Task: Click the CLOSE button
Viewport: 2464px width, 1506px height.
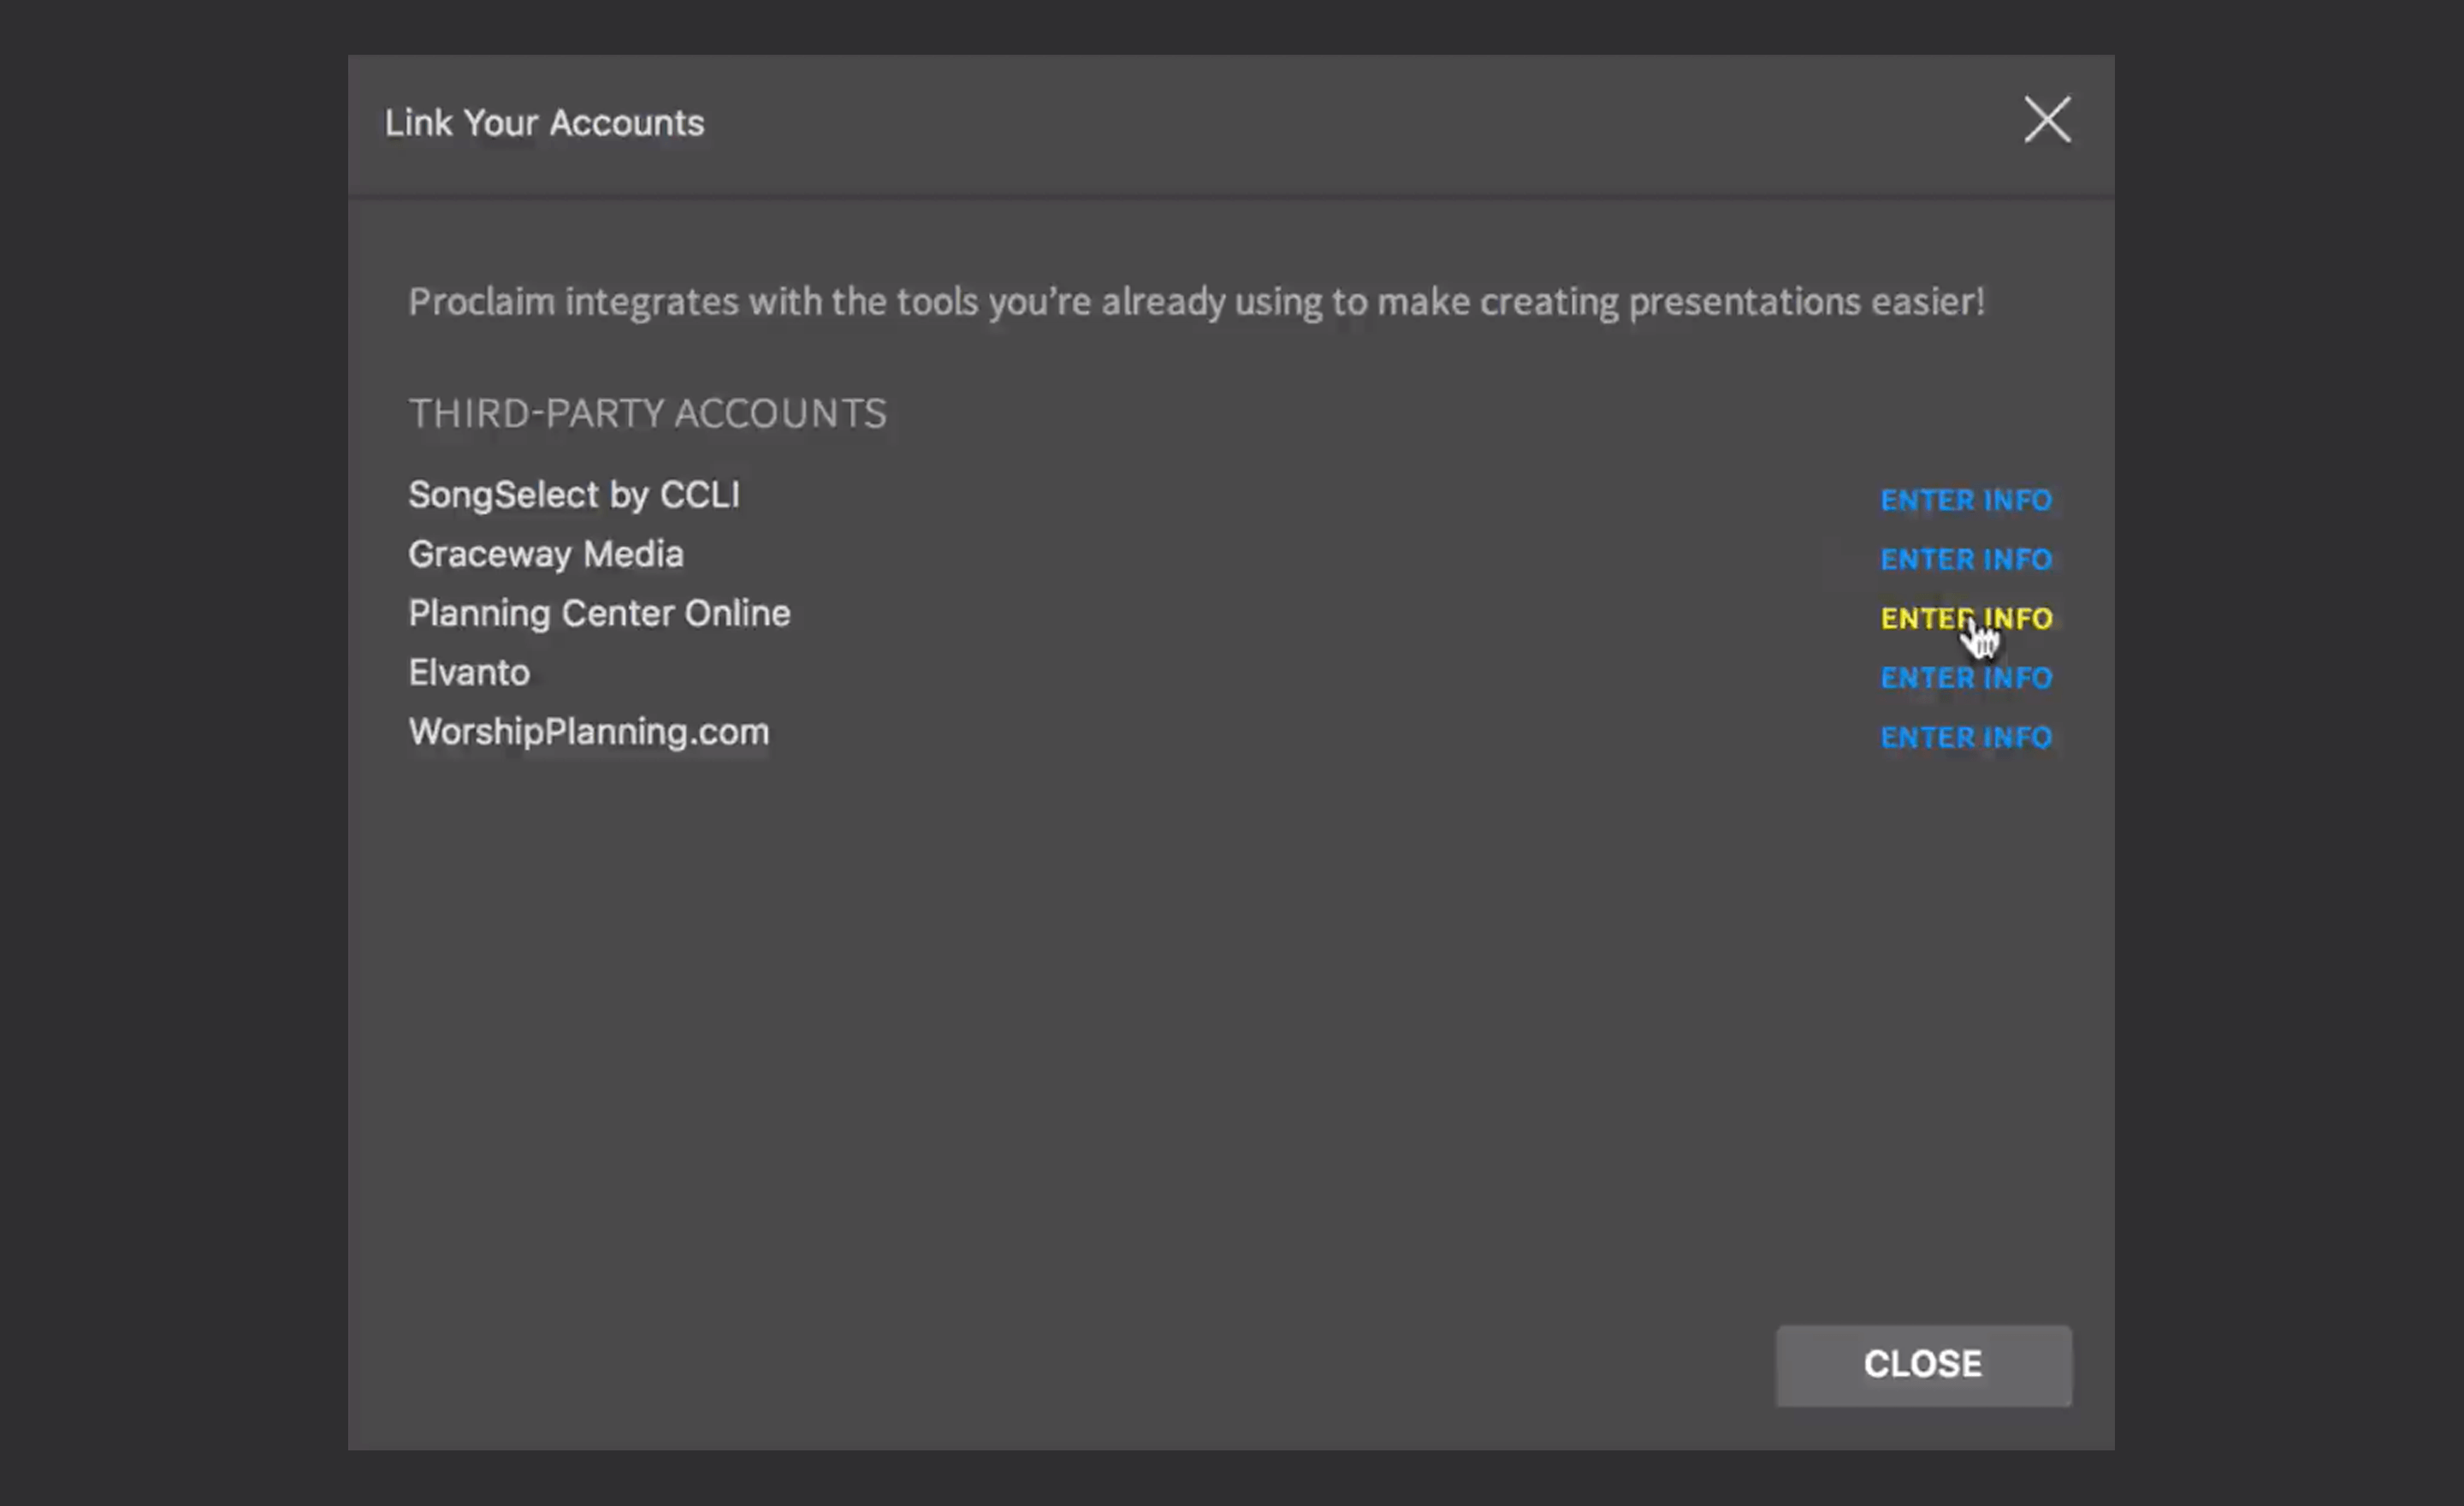Action: pyautogui.click(x=1922, y=1364)
